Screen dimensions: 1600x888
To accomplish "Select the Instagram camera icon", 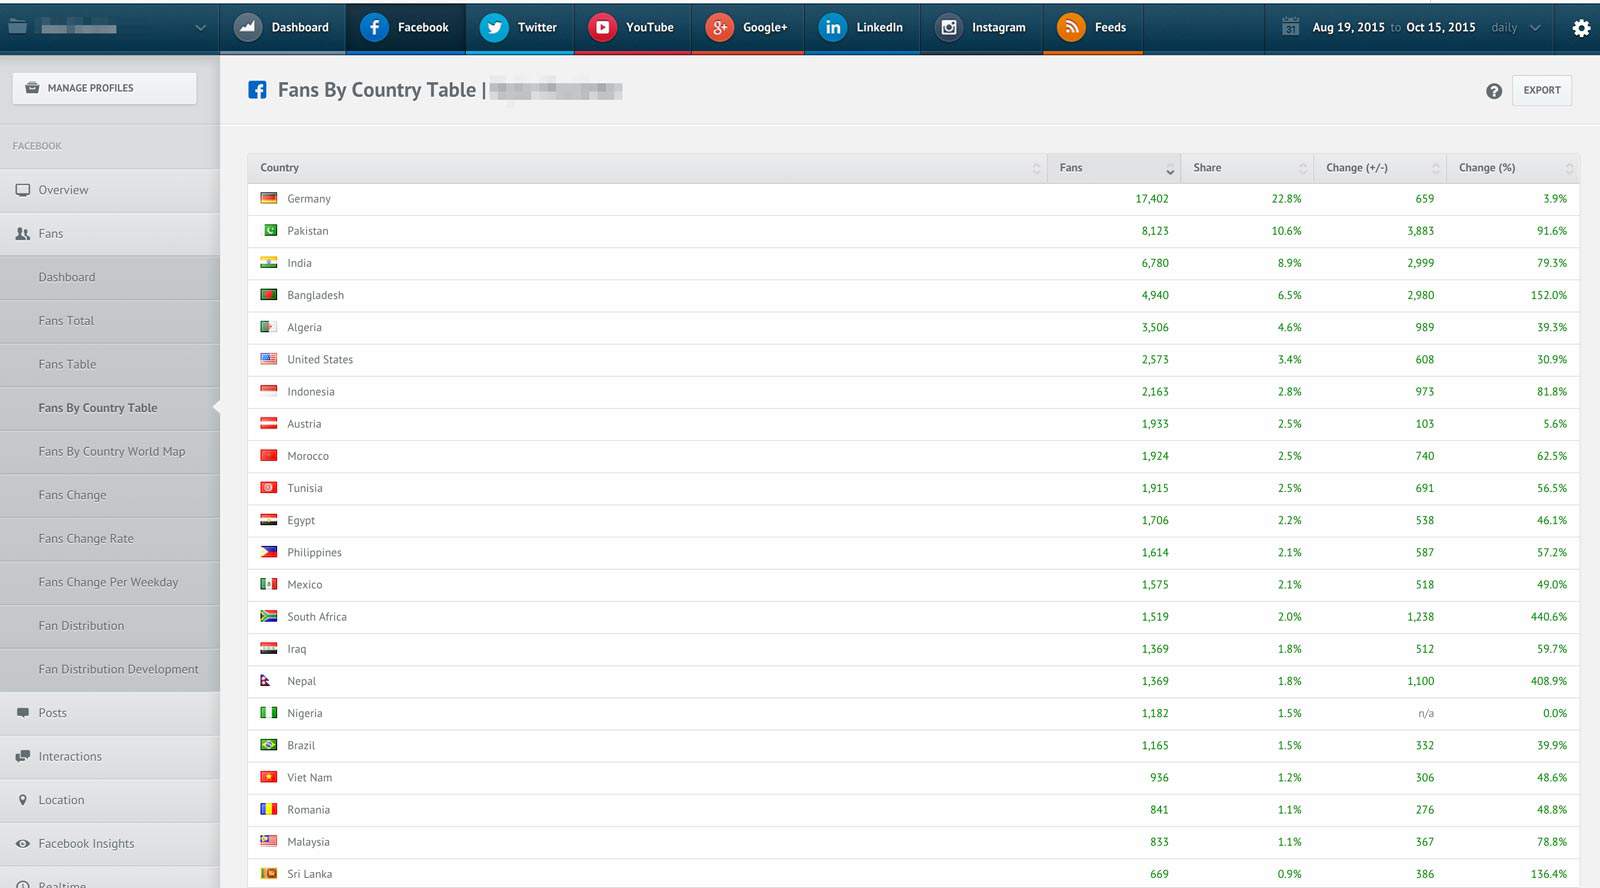I will (x=949, y=28).
